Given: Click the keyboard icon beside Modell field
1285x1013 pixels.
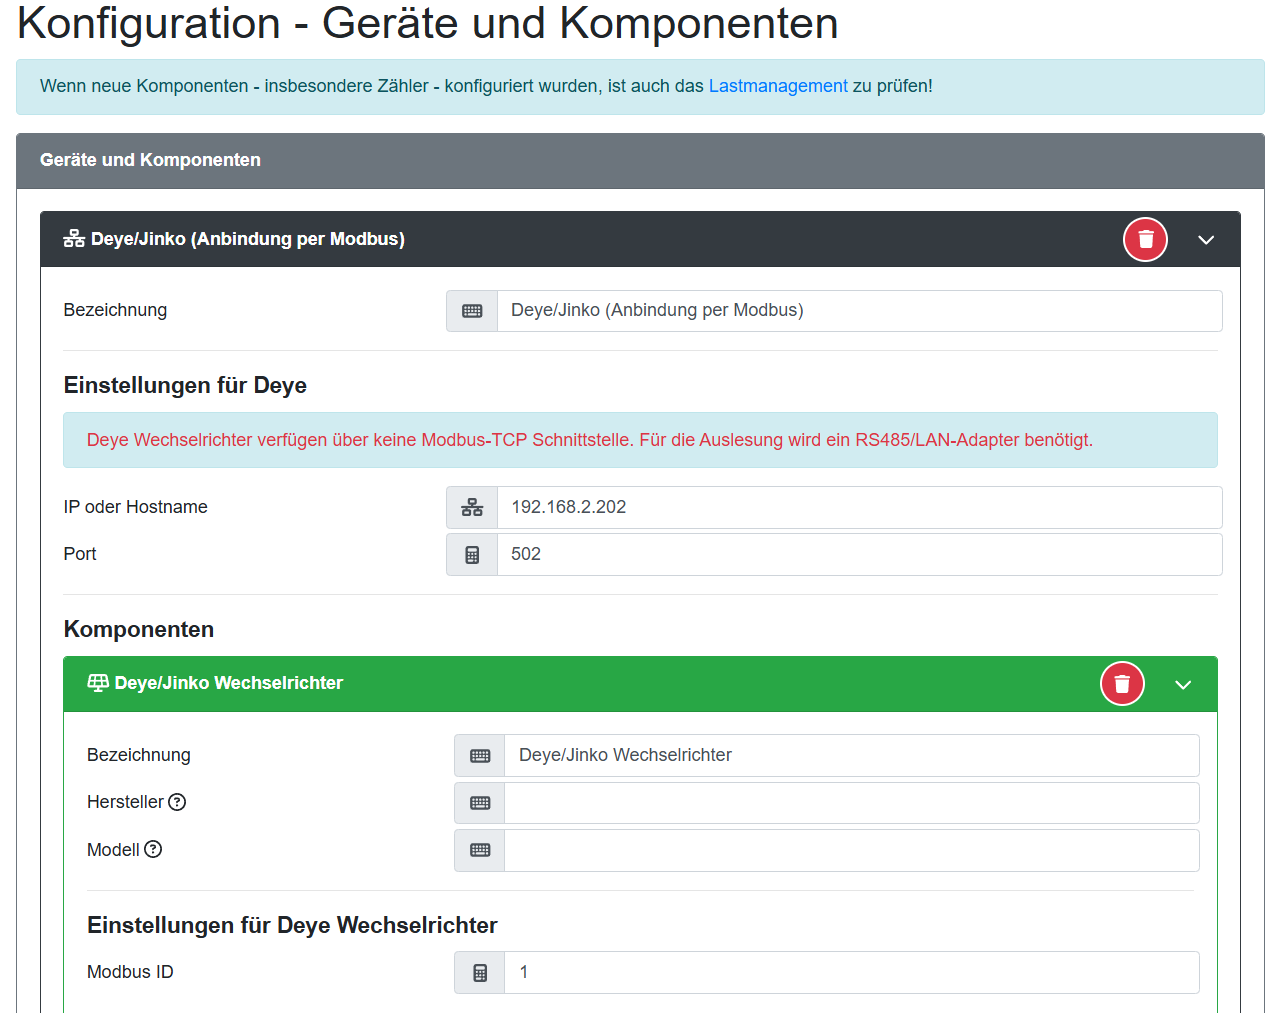Looking at the screenshot, I should (480, 850).
